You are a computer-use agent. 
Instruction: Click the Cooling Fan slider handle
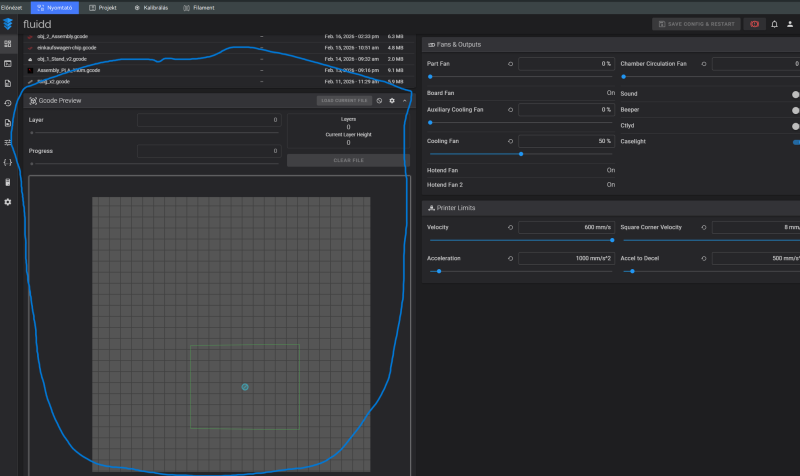coord(521,154)
